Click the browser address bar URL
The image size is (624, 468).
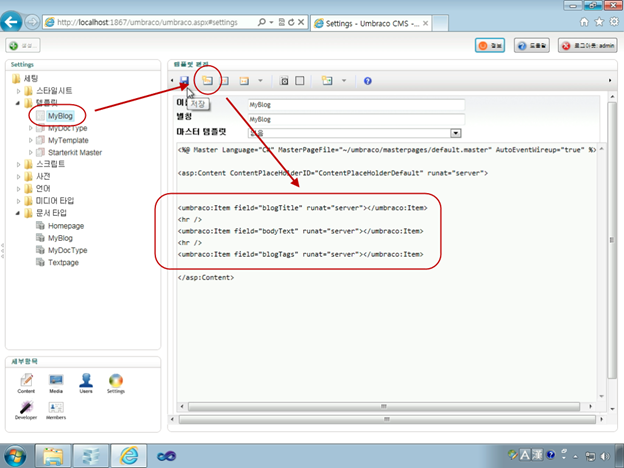[147, 22]
